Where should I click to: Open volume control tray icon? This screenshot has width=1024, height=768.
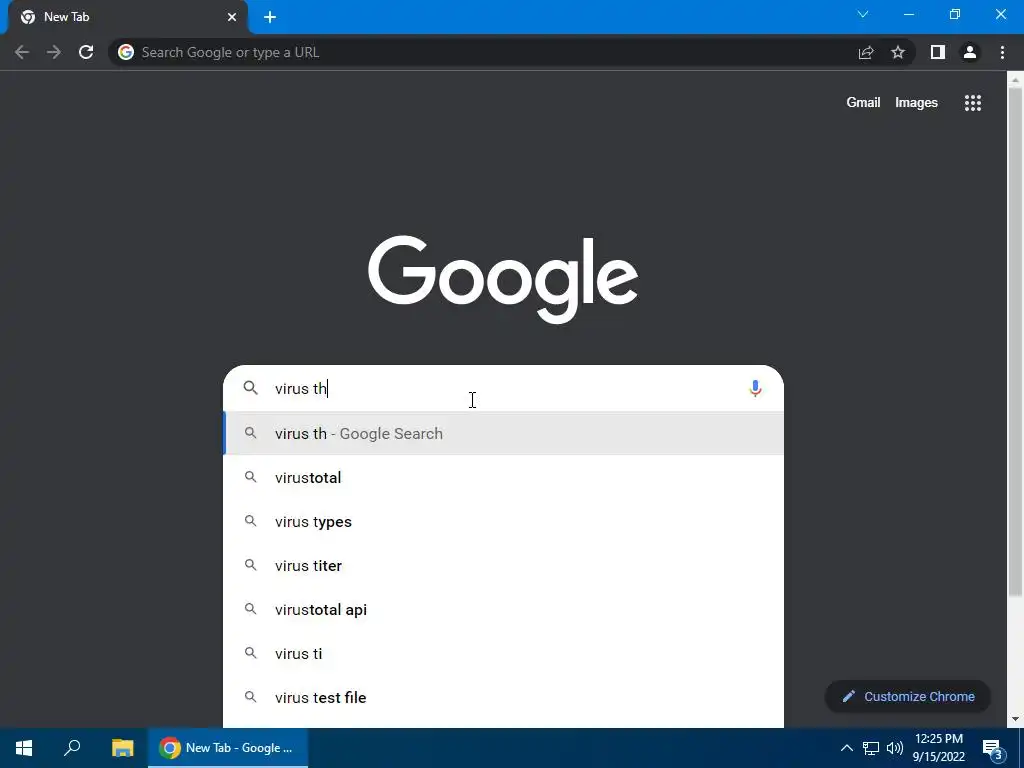pyautogui.click(x=895, y=748)
